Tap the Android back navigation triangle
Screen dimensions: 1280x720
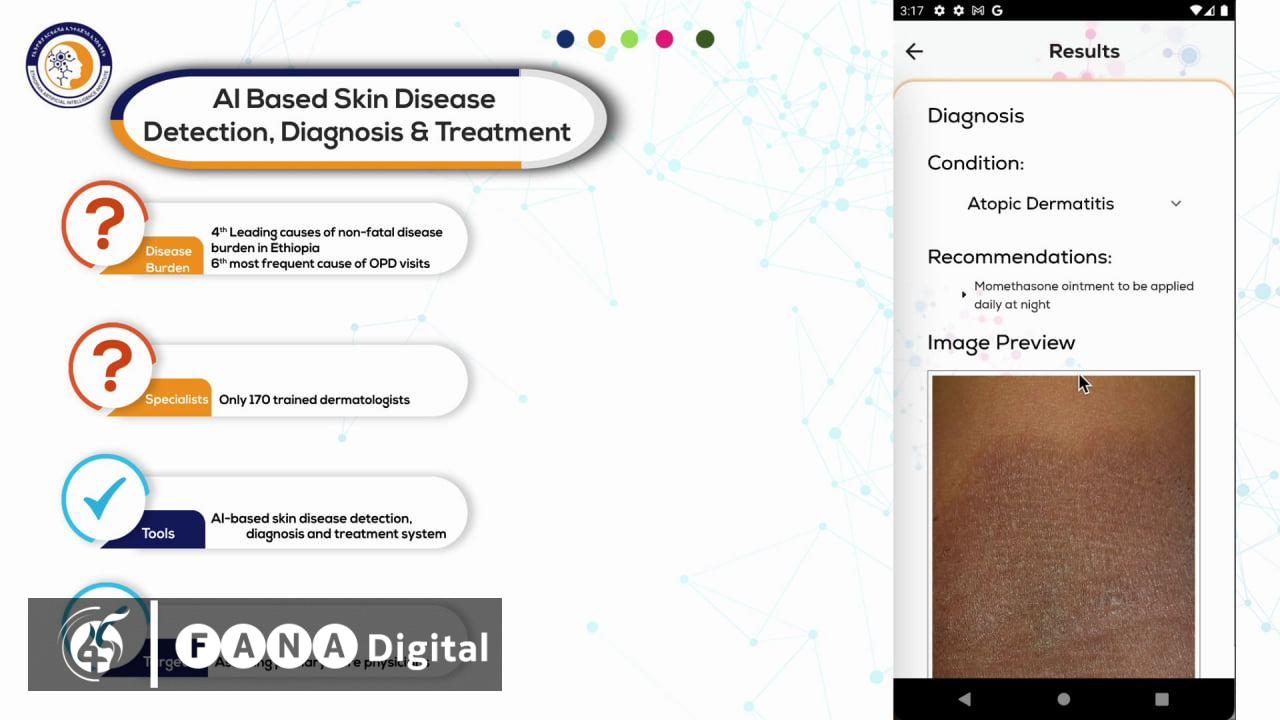pyautogui.click(x=964, y=699)
